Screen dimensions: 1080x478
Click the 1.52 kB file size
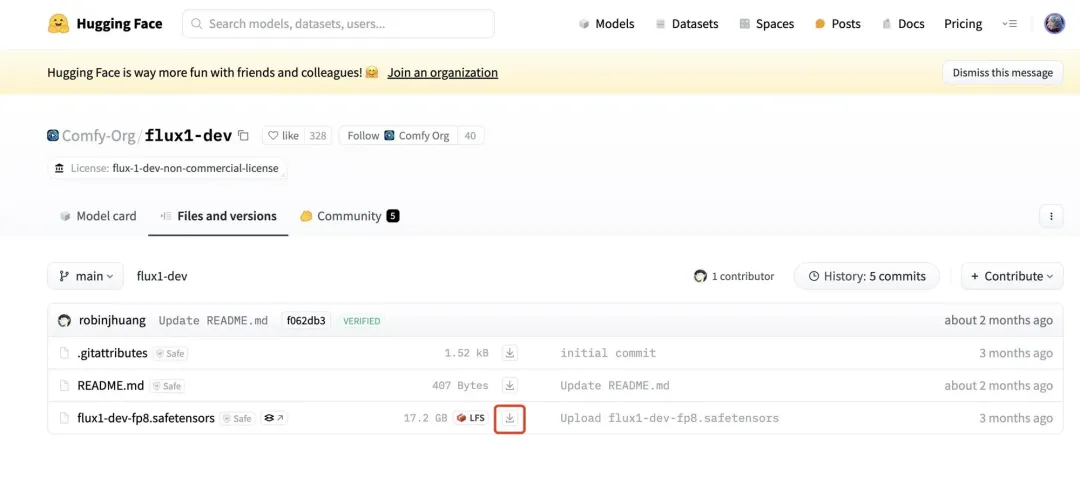(x=466, y=353)
